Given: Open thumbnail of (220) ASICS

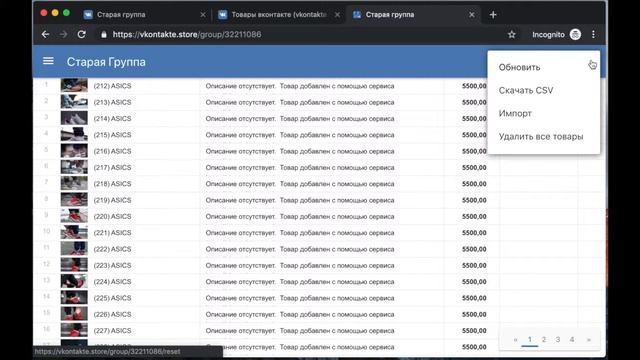Looking at the screenshot, I should point(74,216).
